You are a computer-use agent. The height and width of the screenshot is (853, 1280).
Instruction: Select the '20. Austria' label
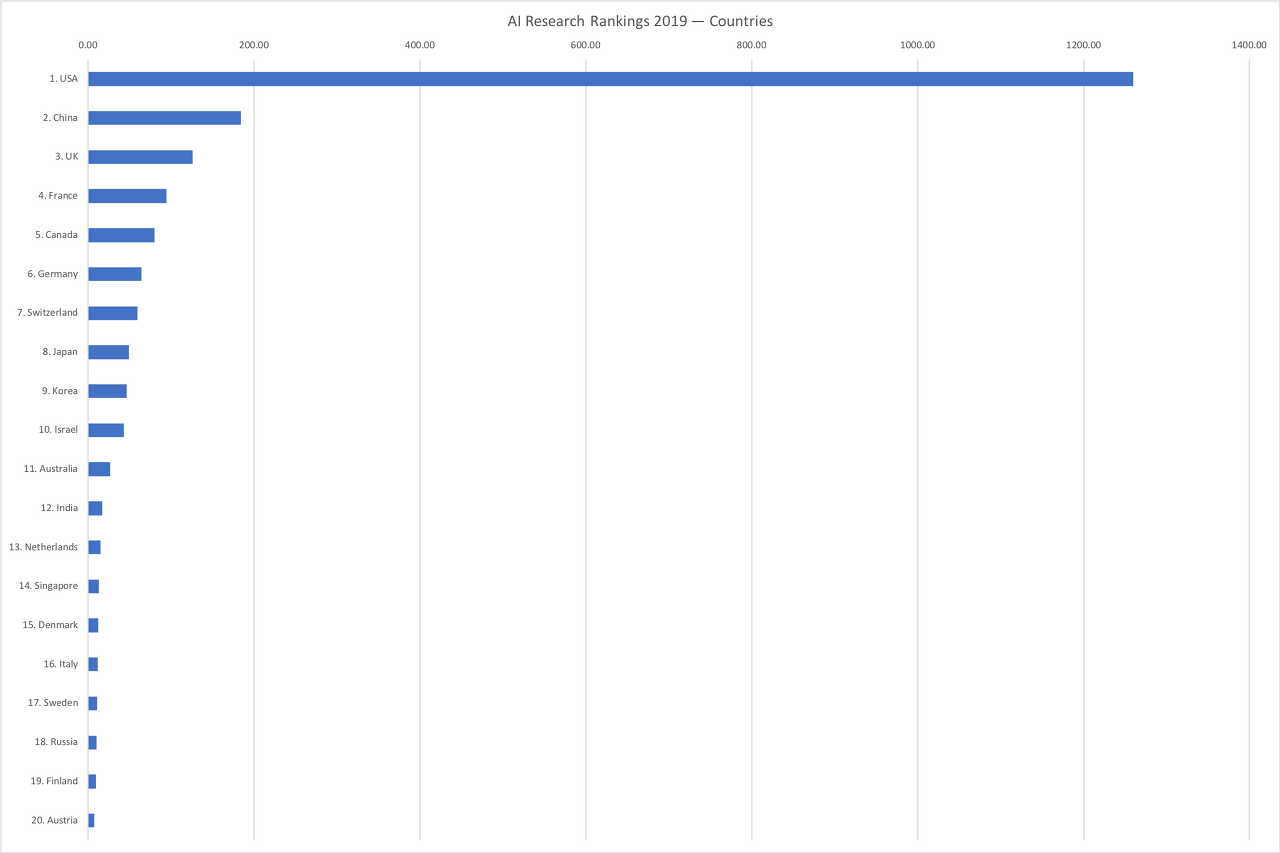(54, 820)
